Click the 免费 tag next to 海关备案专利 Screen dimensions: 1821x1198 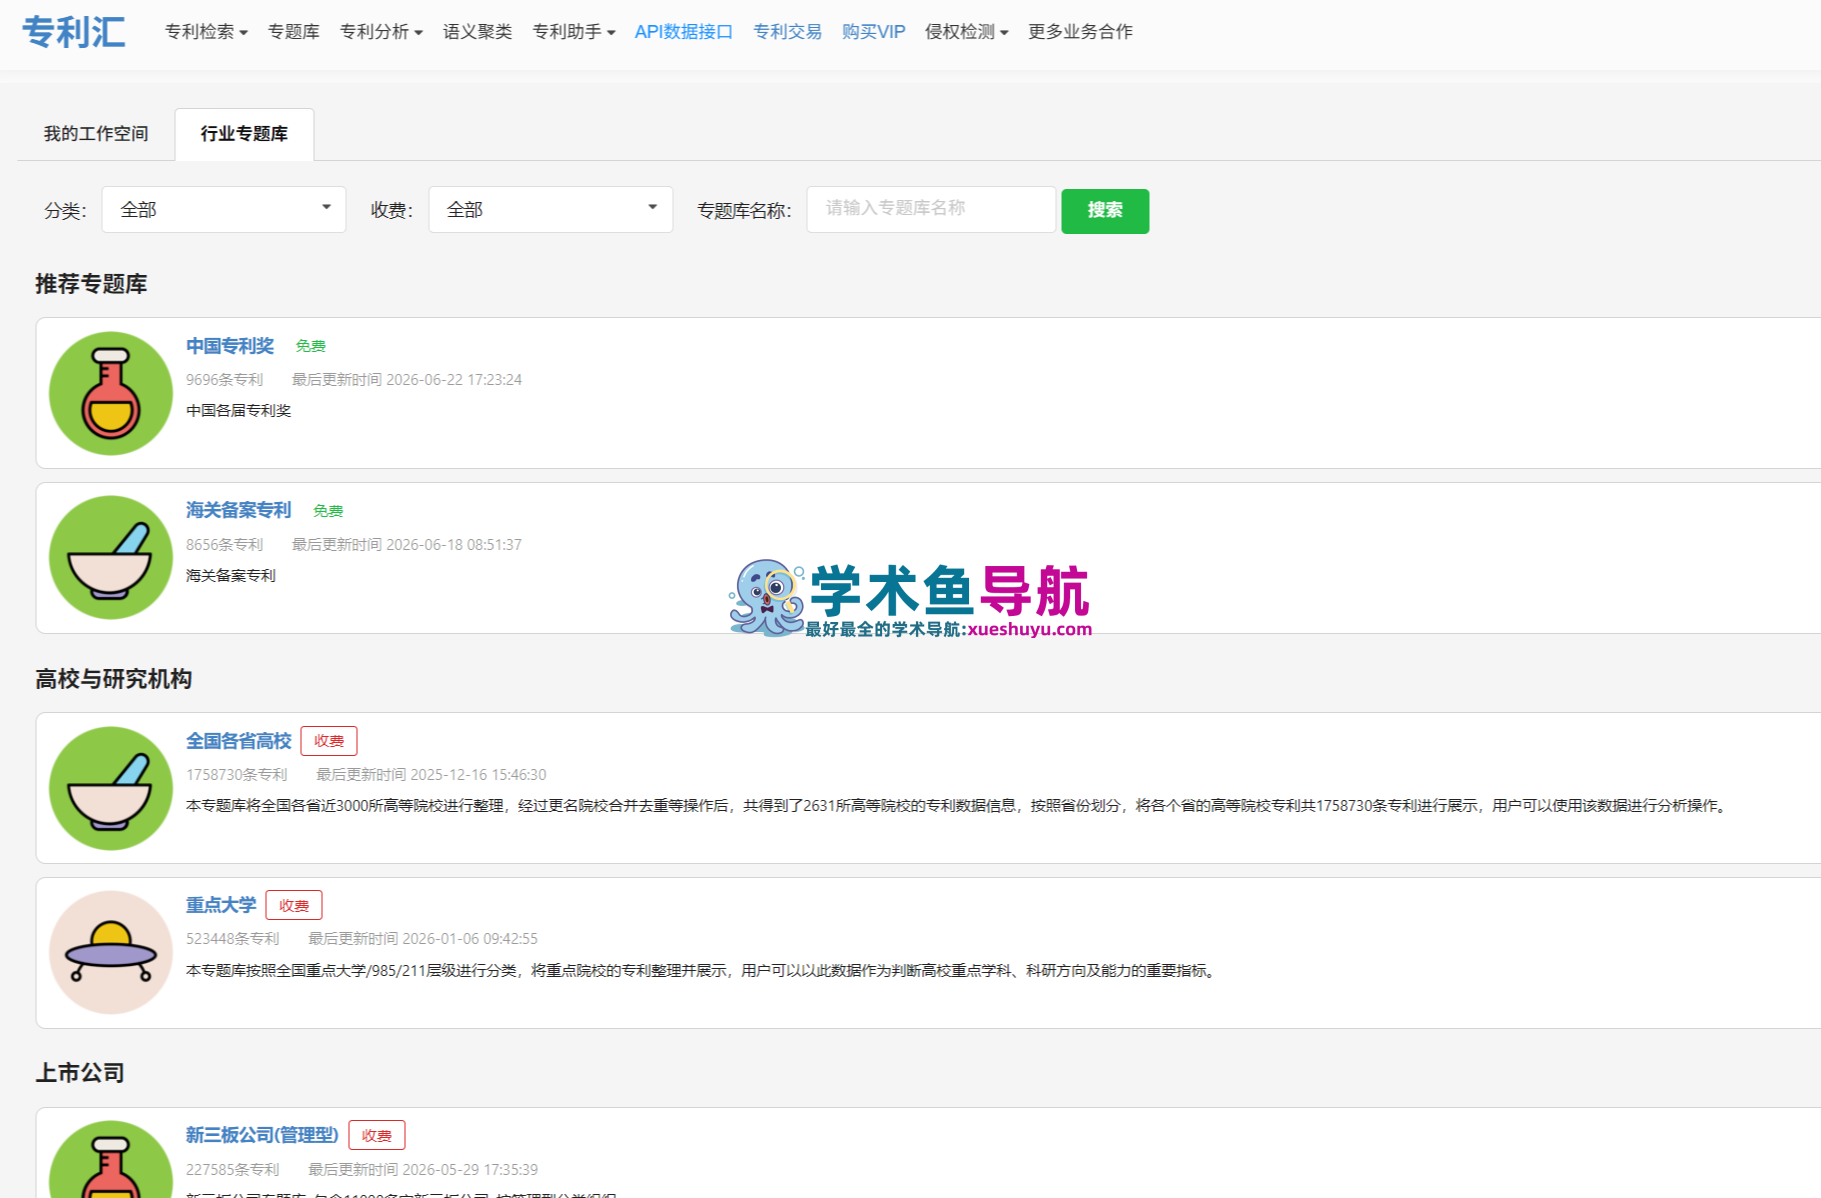[x=328, y=511]
